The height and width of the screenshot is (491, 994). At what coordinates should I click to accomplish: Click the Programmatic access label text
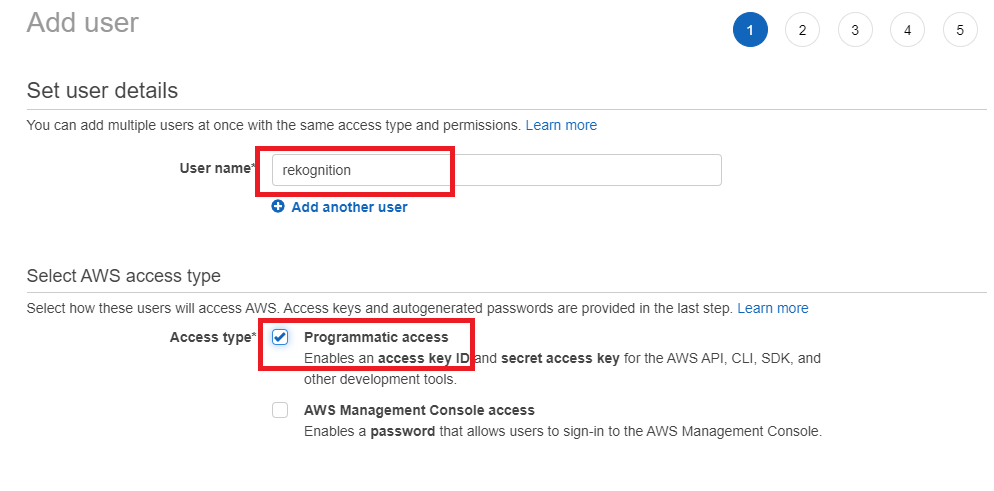coord(376,338)
